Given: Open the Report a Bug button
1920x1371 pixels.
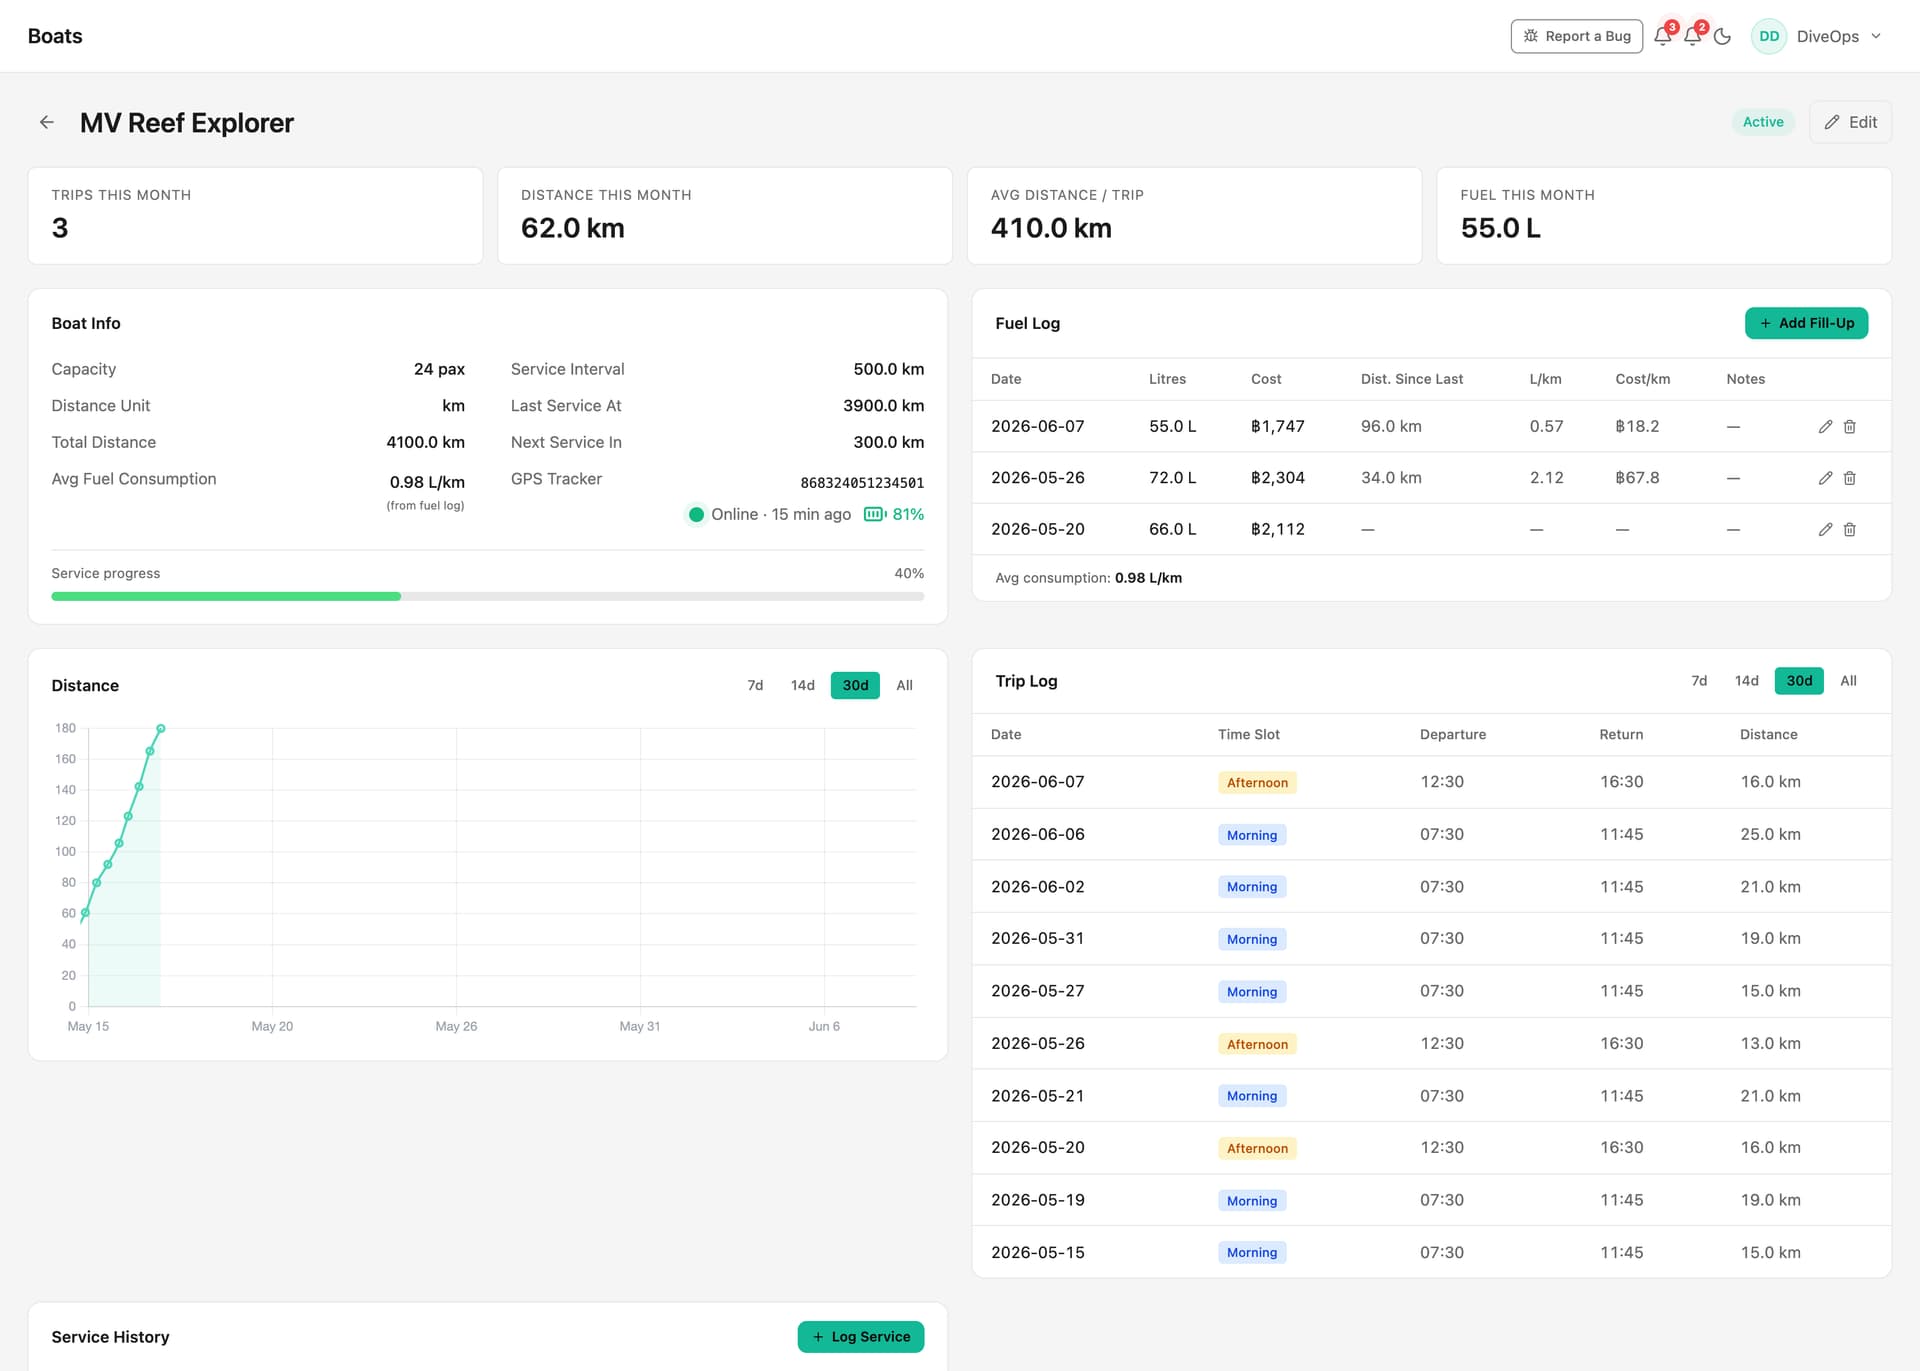Looking at the screenshot, I should tap(1577, 36).
